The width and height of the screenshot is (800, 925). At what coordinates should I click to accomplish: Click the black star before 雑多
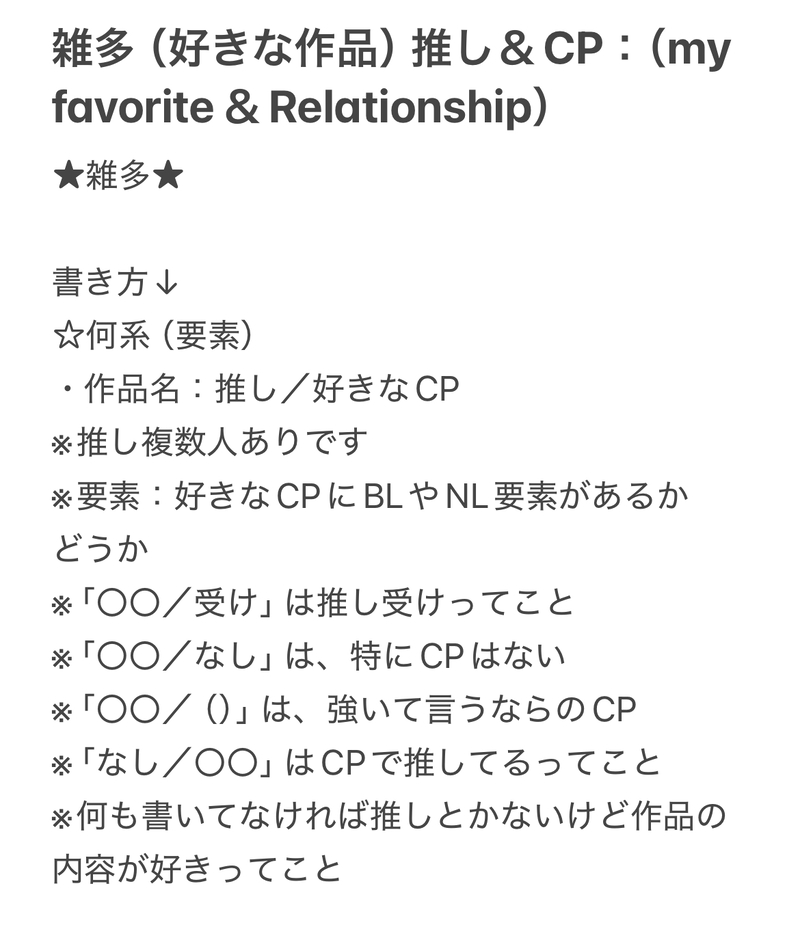[x=69, y=176]
